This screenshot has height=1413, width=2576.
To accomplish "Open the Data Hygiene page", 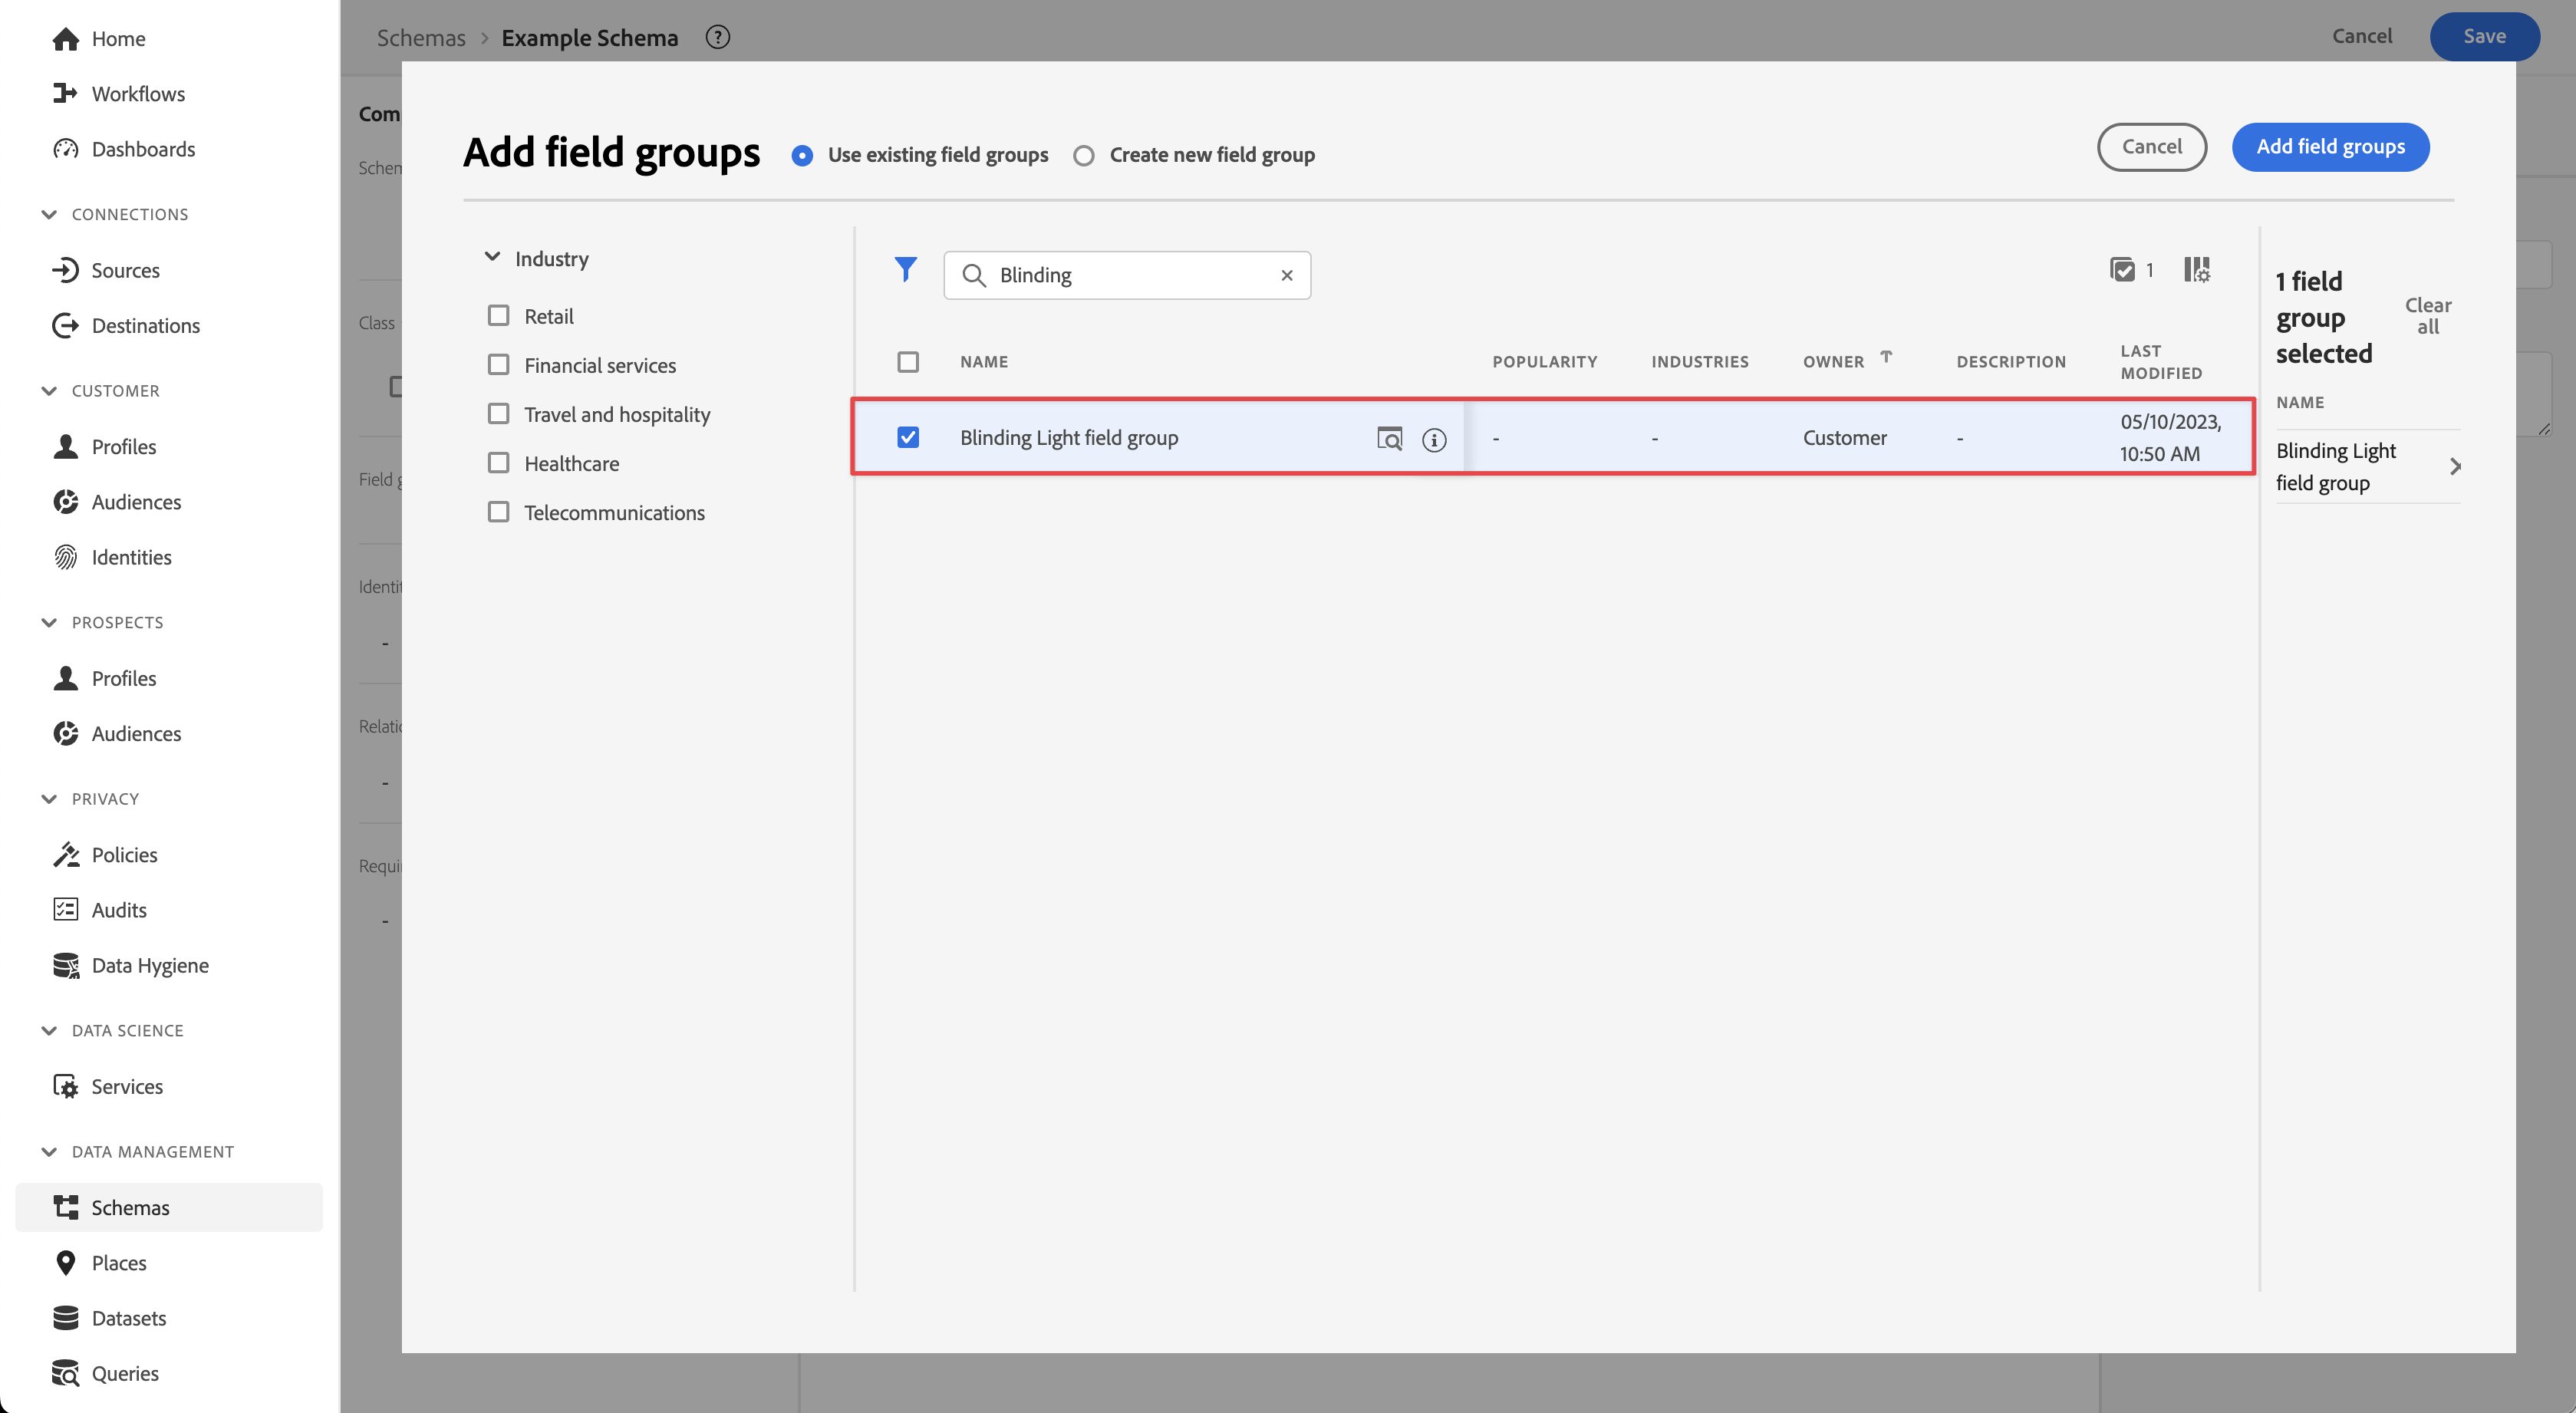I will click(150, 965).
